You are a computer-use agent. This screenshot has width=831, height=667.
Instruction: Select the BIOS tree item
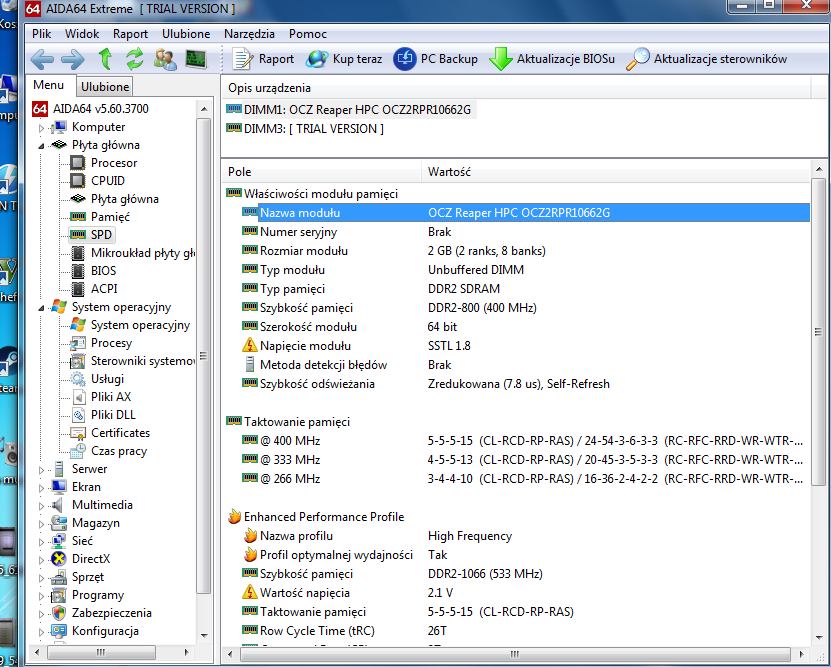(x=103, y=271)
